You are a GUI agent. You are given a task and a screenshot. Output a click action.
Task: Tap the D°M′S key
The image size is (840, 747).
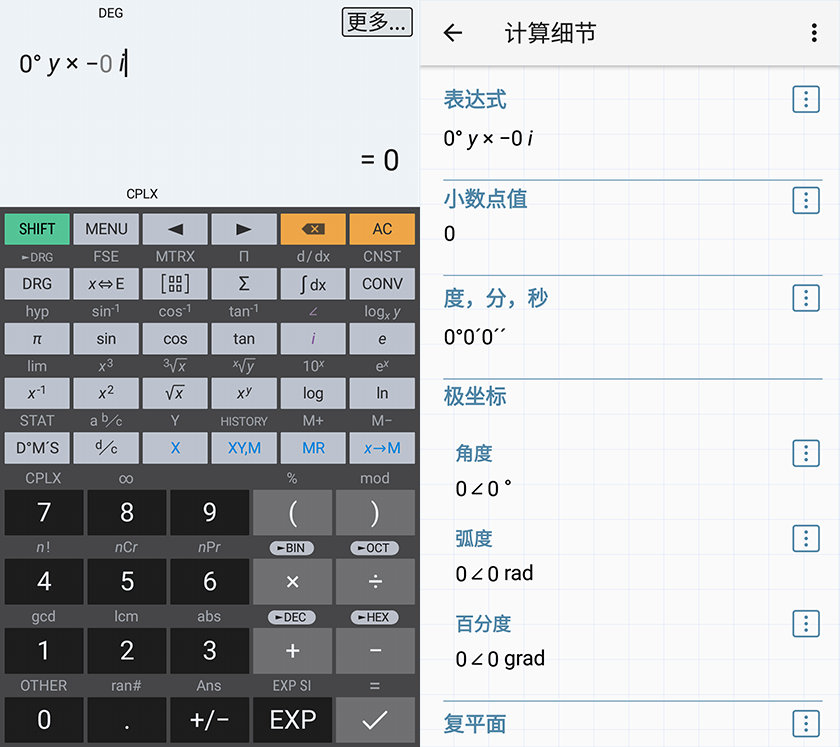coord(37,448)
